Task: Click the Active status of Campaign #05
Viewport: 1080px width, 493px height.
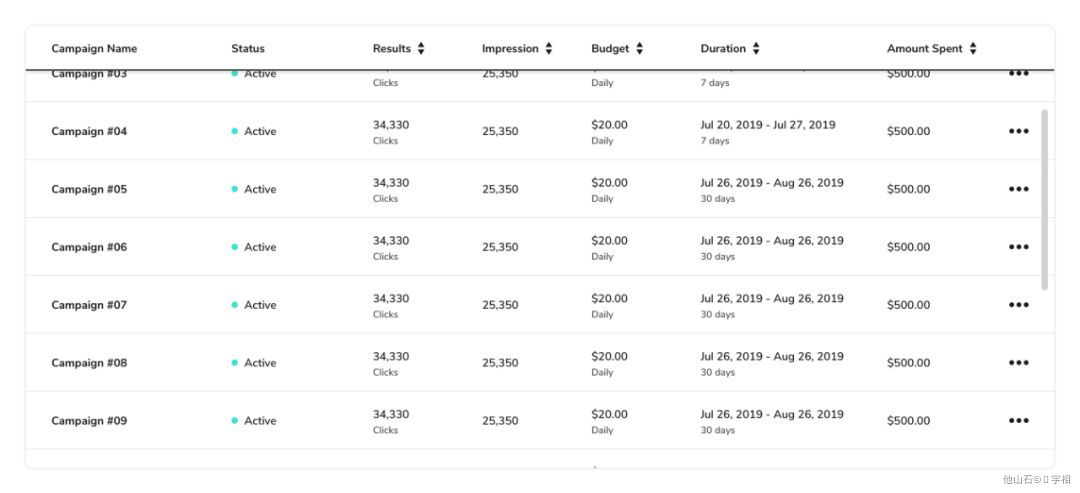Action: [x=259, y=189]
